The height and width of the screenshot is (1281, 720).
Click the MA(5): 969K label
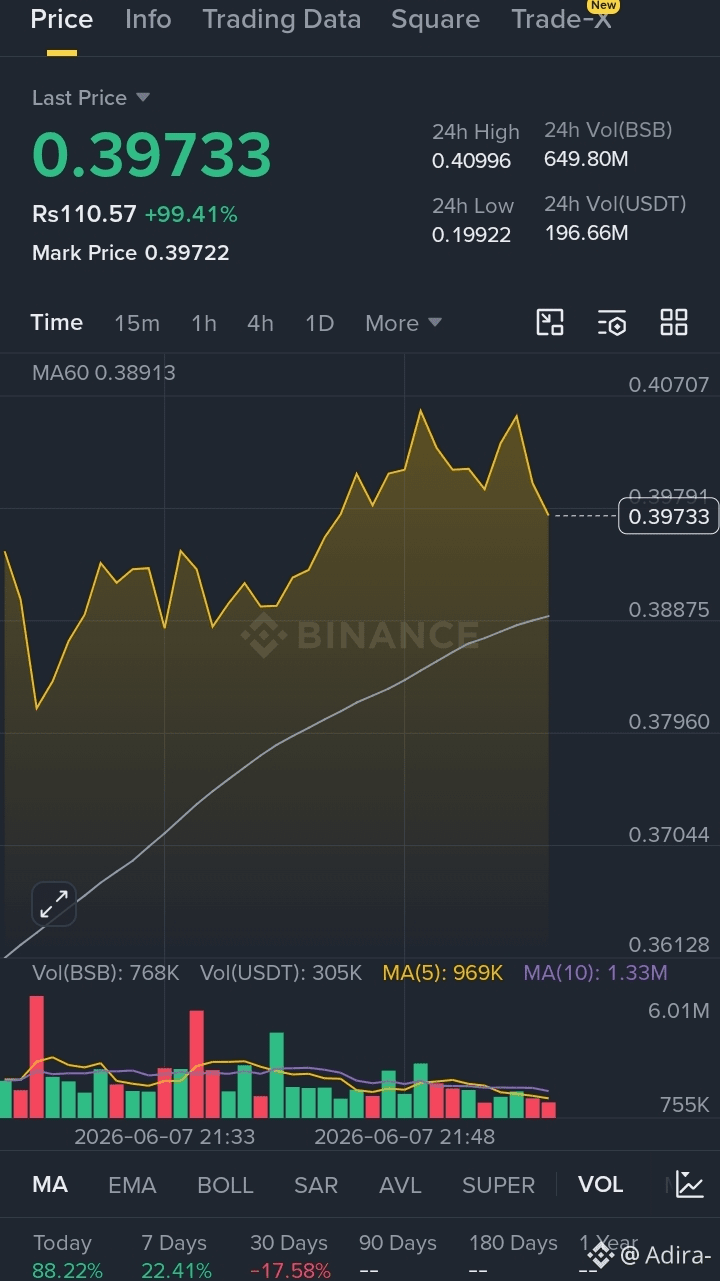coord(443,973)
